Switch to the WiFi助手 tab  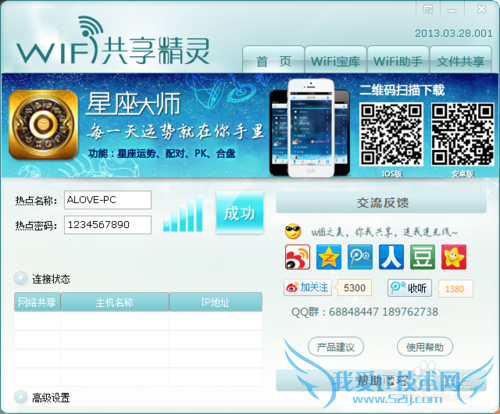398,60
